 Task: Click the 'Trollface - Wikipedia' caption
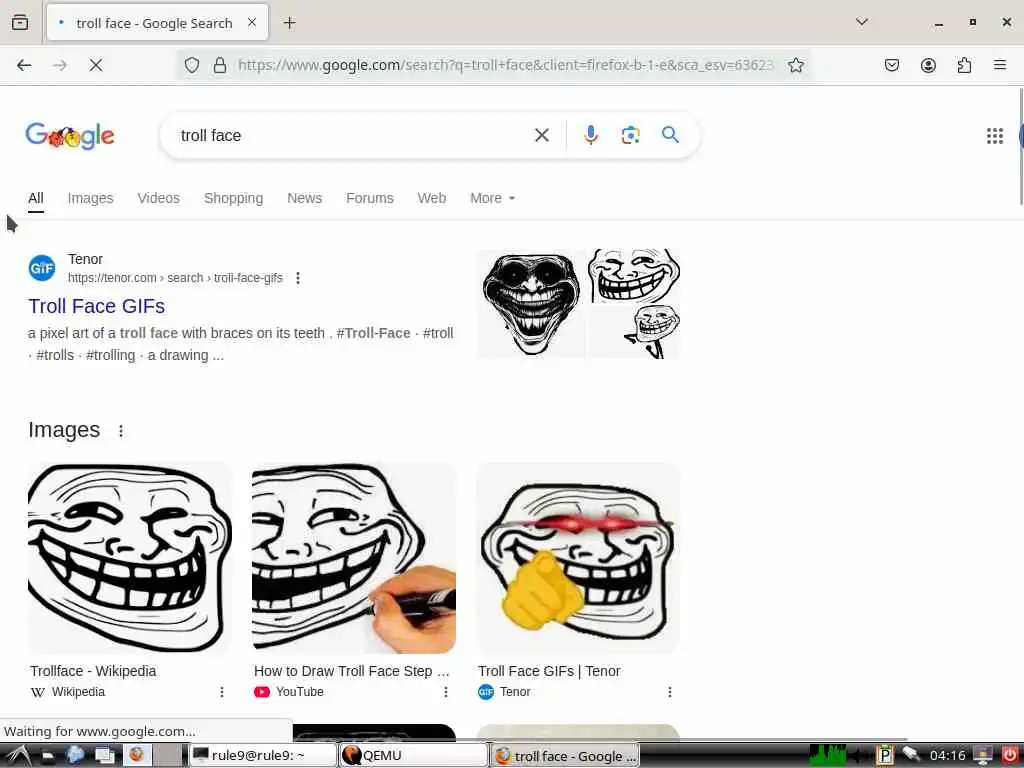(x=93, y=671)
